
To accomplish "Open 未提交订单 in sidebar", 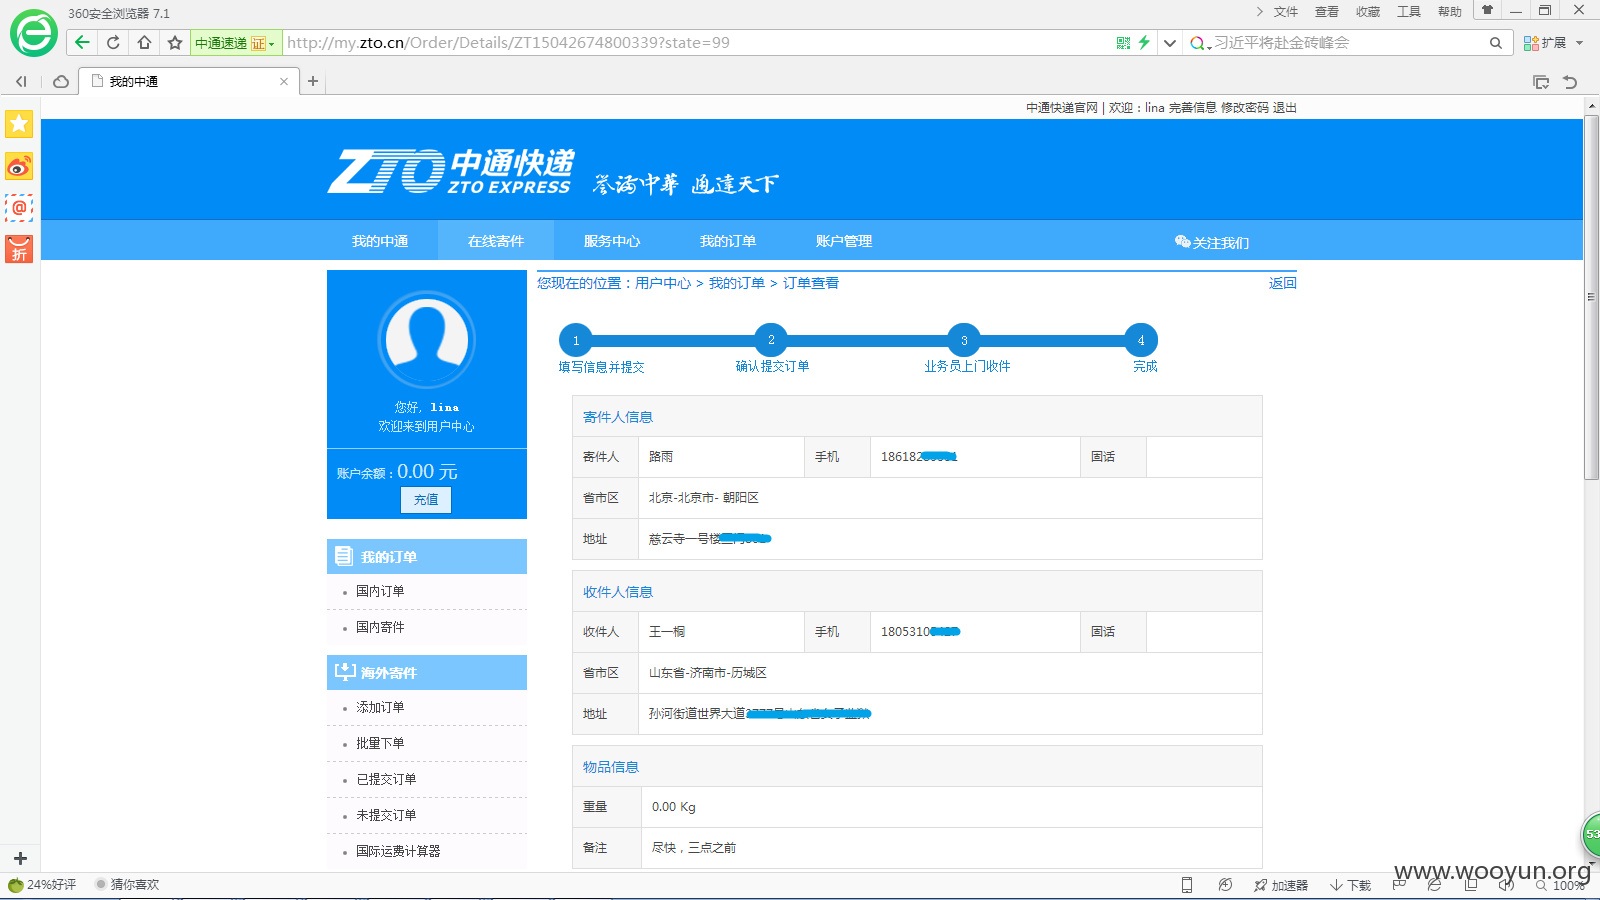I will tap(386, 815).
